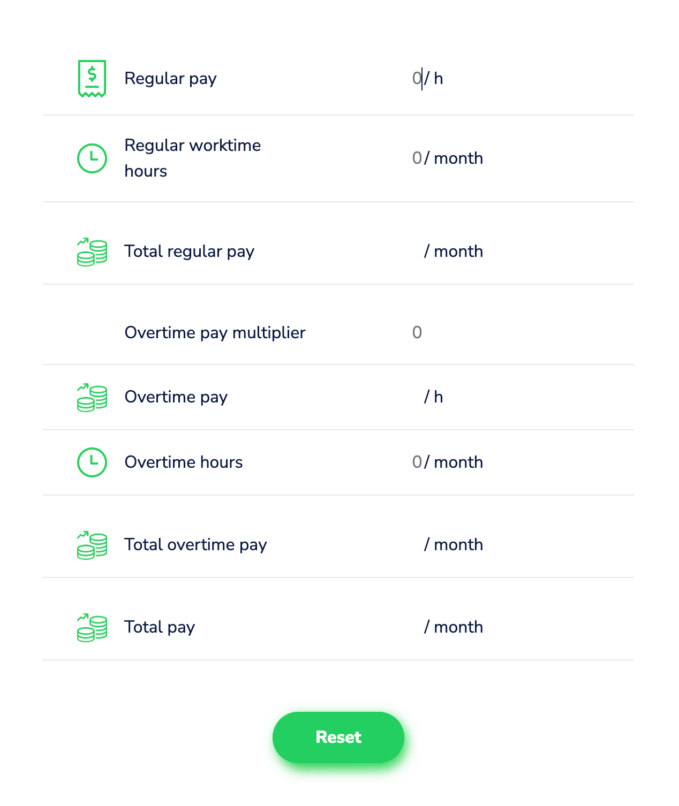Viewport: 679px width, 806px height.
Task: Click the coins icon next to Overtime pay
Action: pos(91,397)
